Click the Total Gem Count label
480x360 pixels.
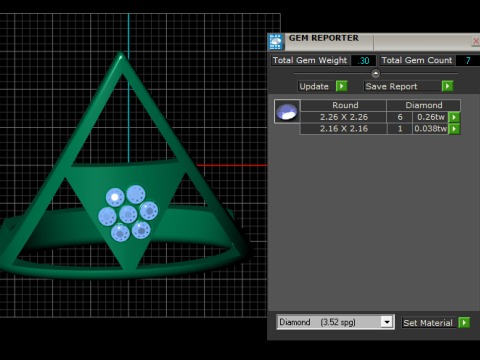(417, 60)
